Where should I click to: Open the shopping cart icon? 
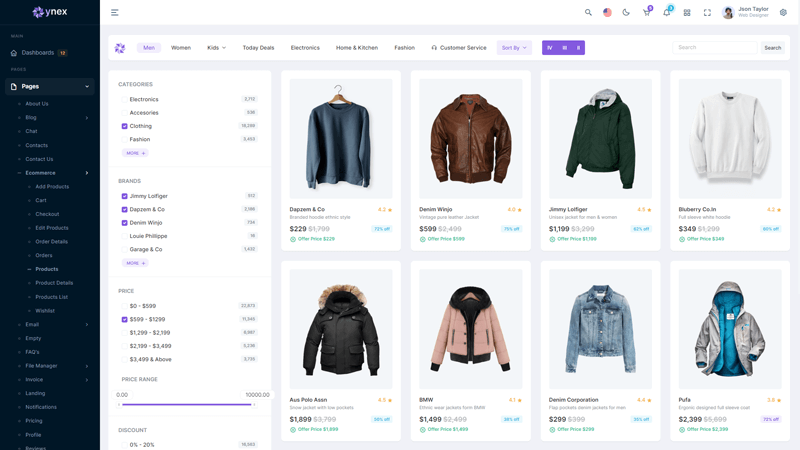coord(646,13)
